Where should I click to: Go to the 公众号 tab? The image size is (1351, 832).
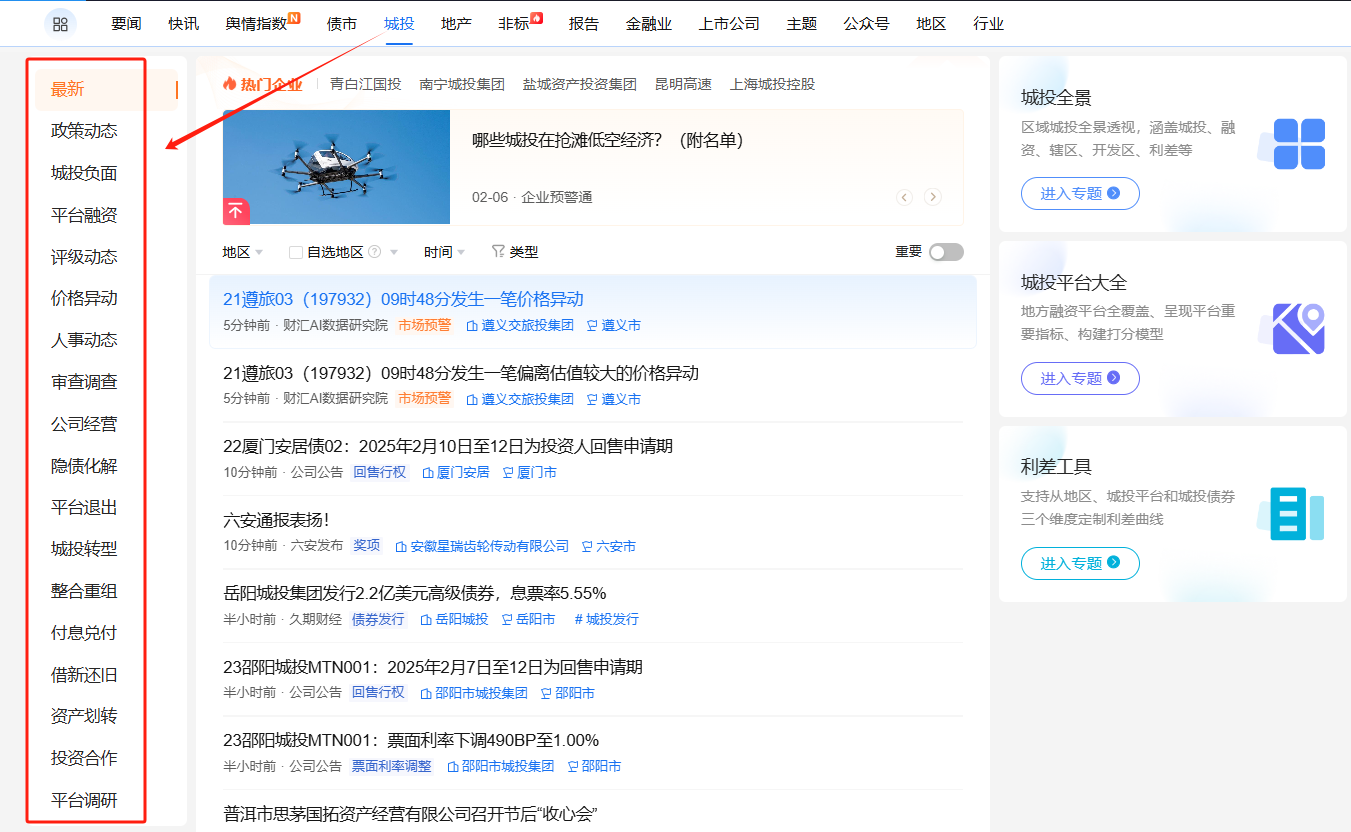866,23
